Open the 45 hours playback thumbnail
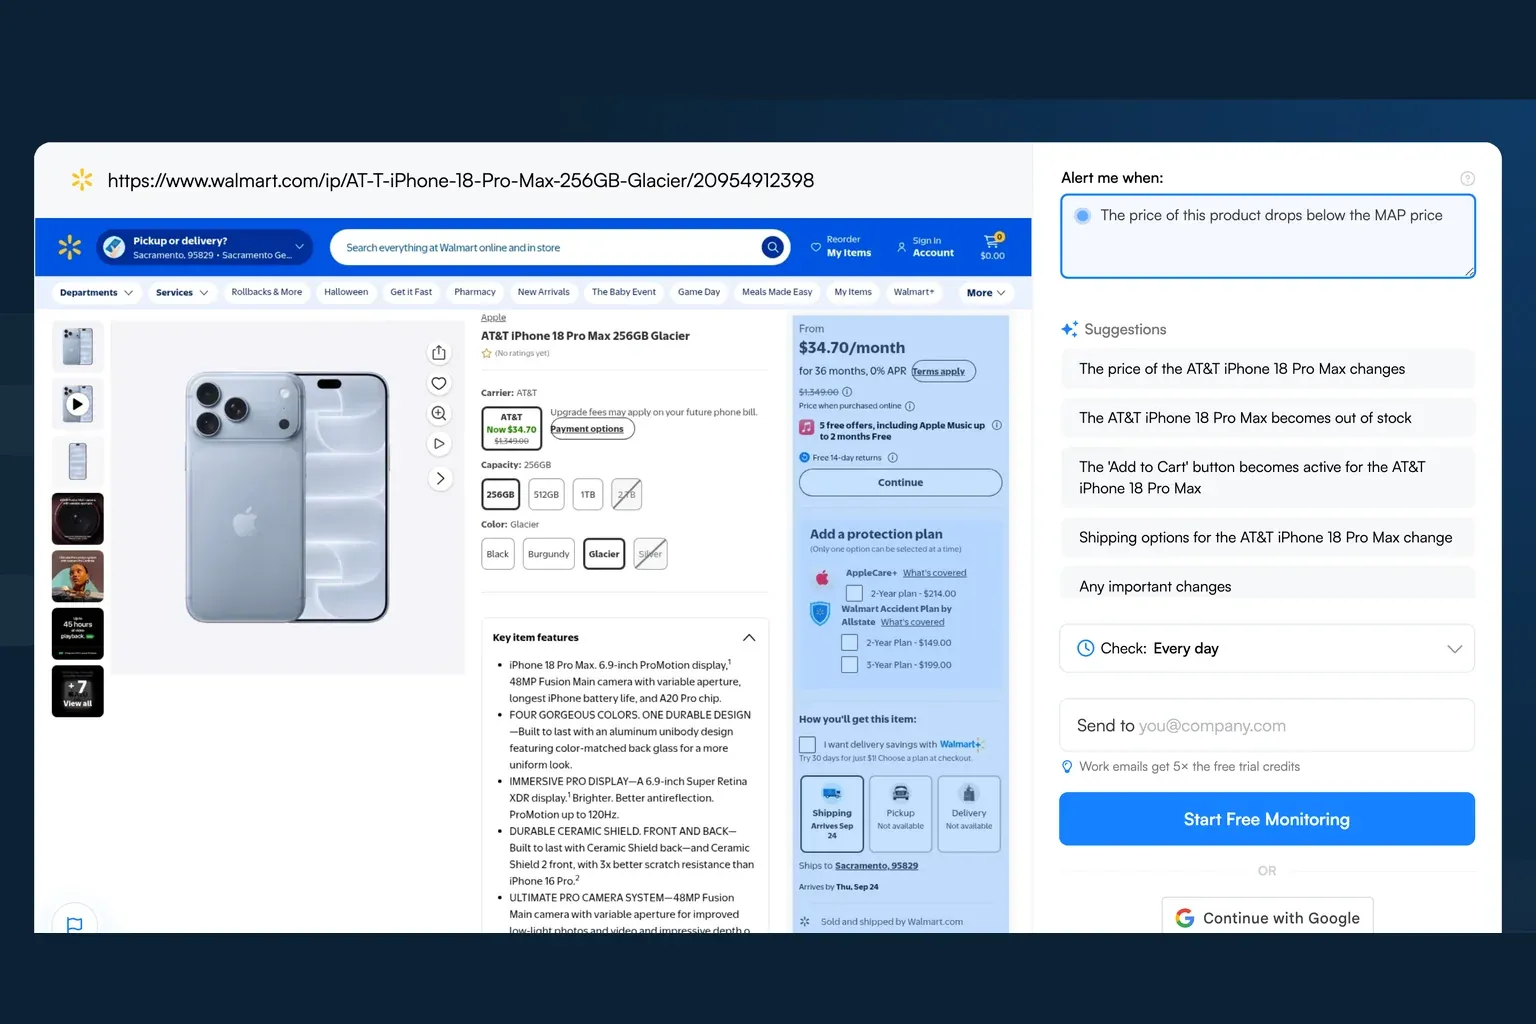 coord(78,634)
